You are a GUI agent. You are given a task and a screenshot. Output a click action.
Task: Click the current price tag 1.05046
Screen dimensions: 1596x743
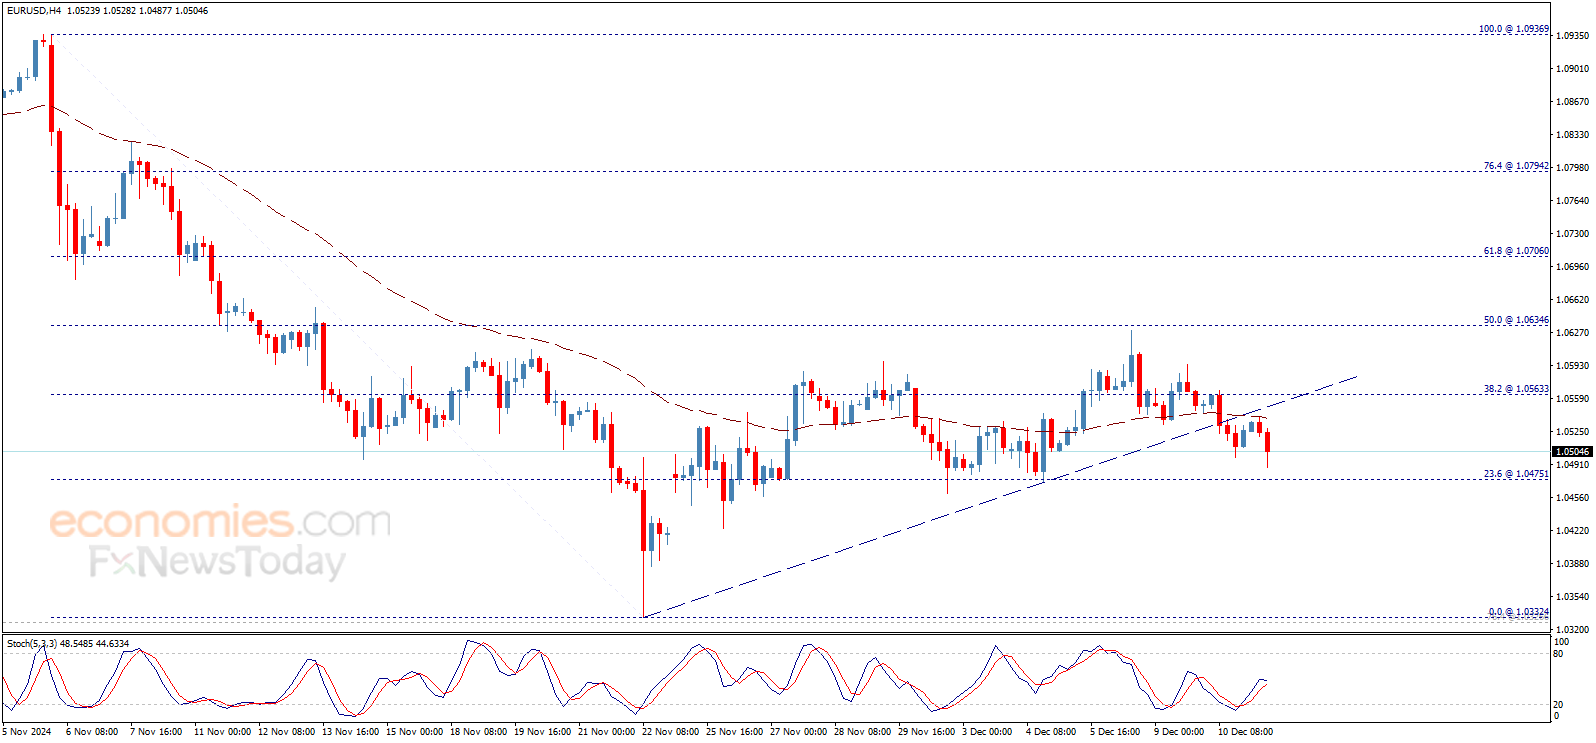[x=1572, y=452]
